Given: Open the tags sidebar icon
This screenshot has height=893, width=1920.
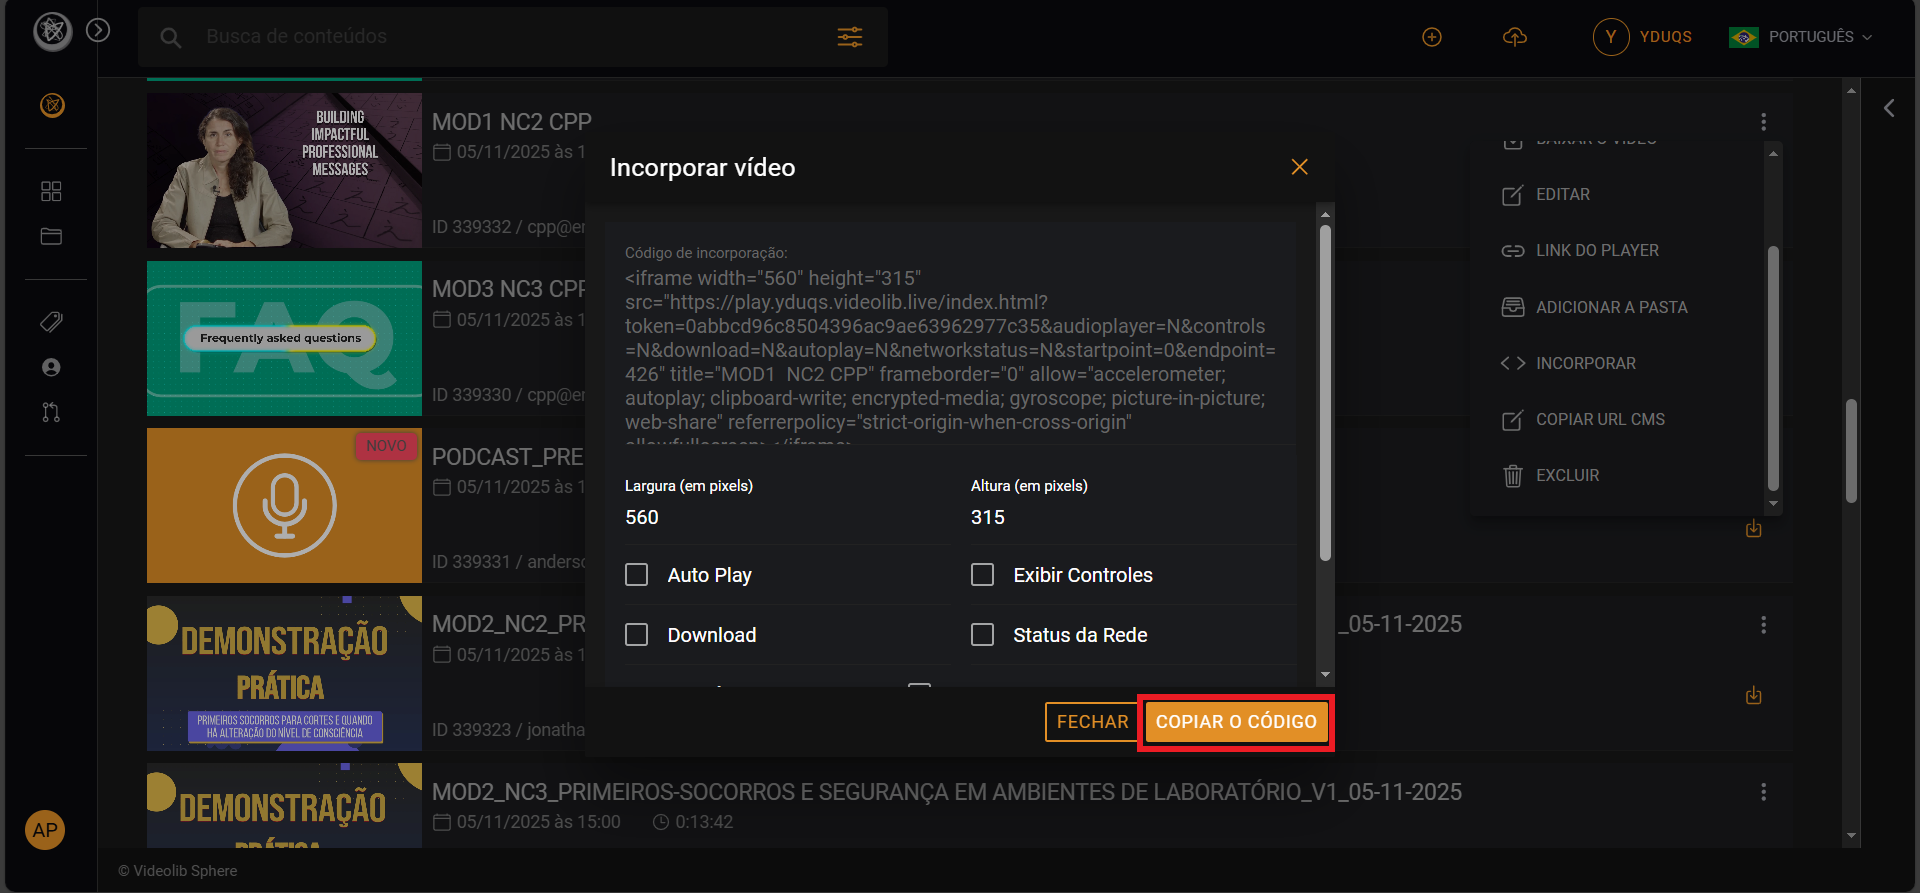Looking at the screenshot, I should (51, 322).
